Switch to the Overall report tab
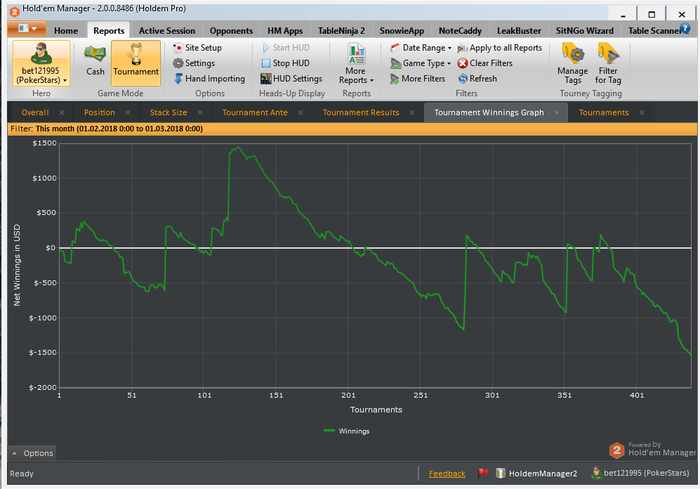Screen dimensions: 700x489 (35, 113)
